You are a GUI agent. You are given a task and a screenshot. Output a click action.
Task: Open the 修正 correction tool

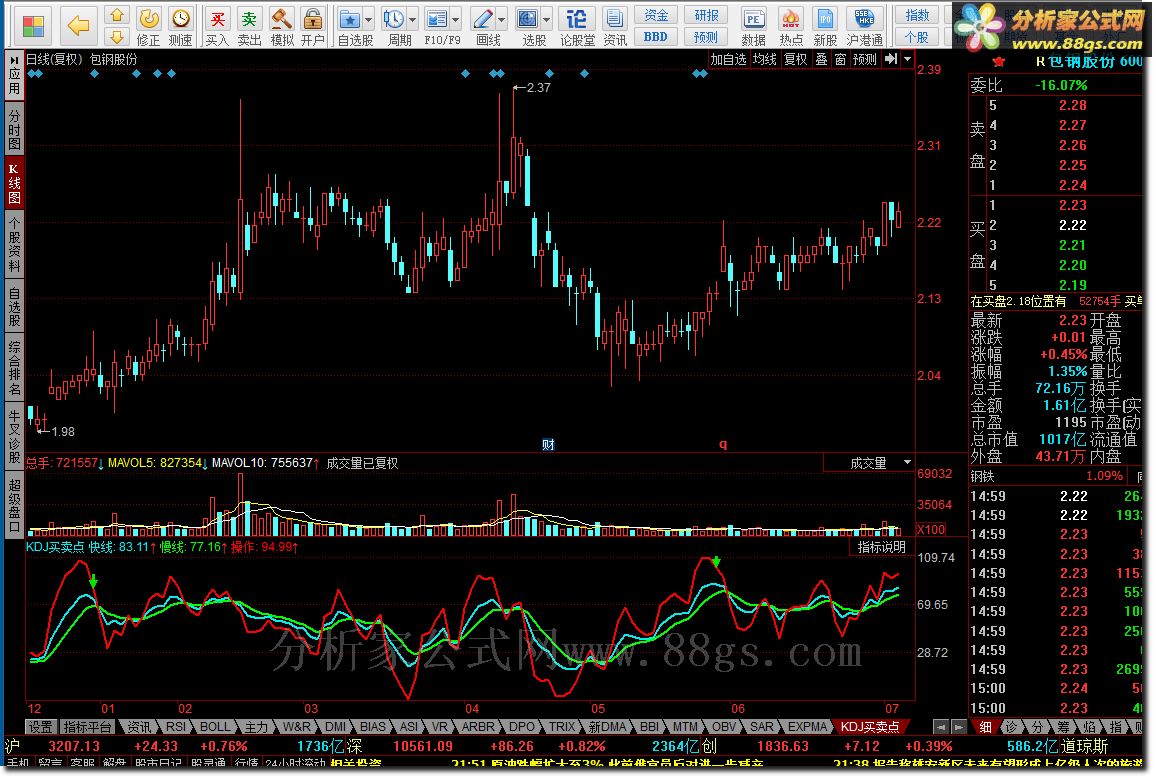pyautogui.click(x=149, y=26)
